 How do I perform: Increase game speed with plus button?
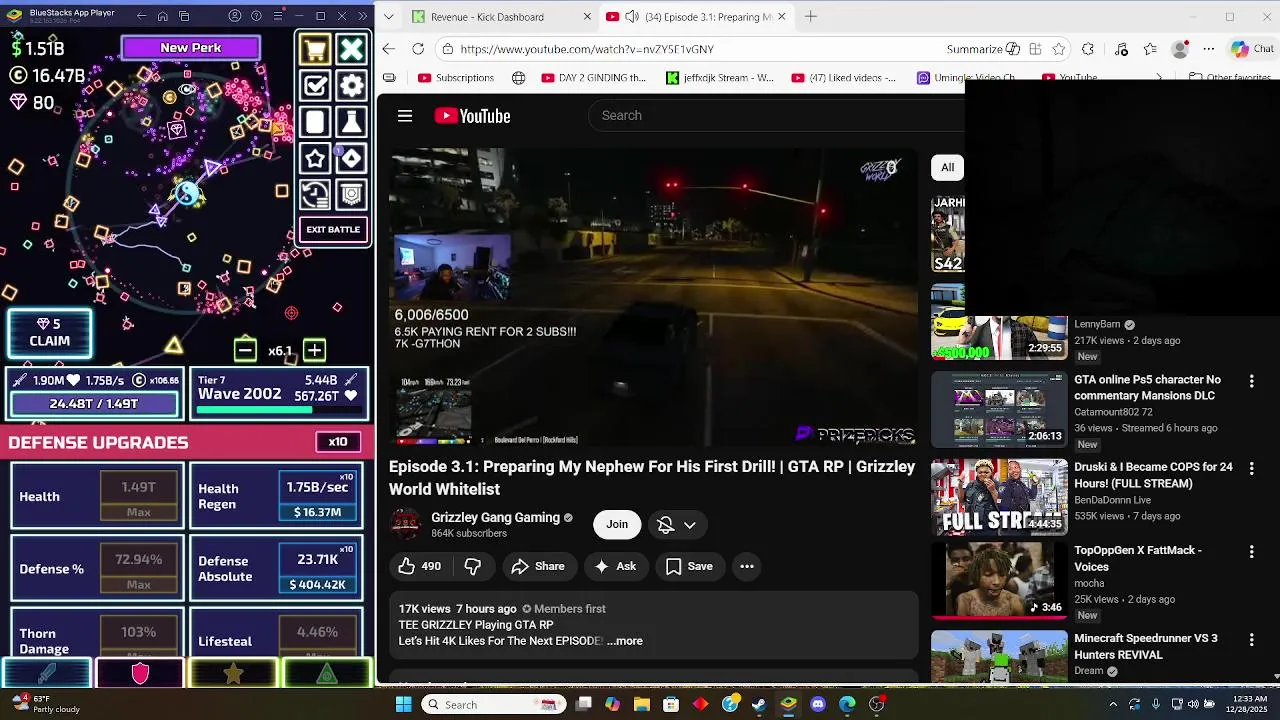pyautogui.click(x=314, y=349)
